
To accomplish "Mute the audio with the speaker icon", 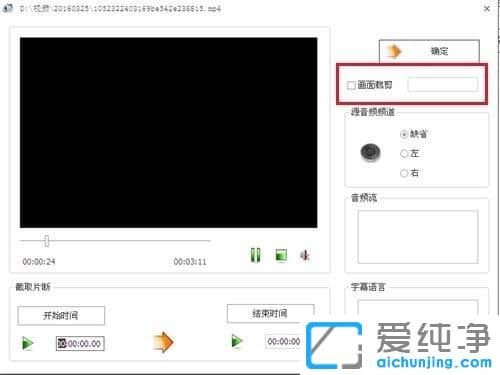I will (305, 256).
